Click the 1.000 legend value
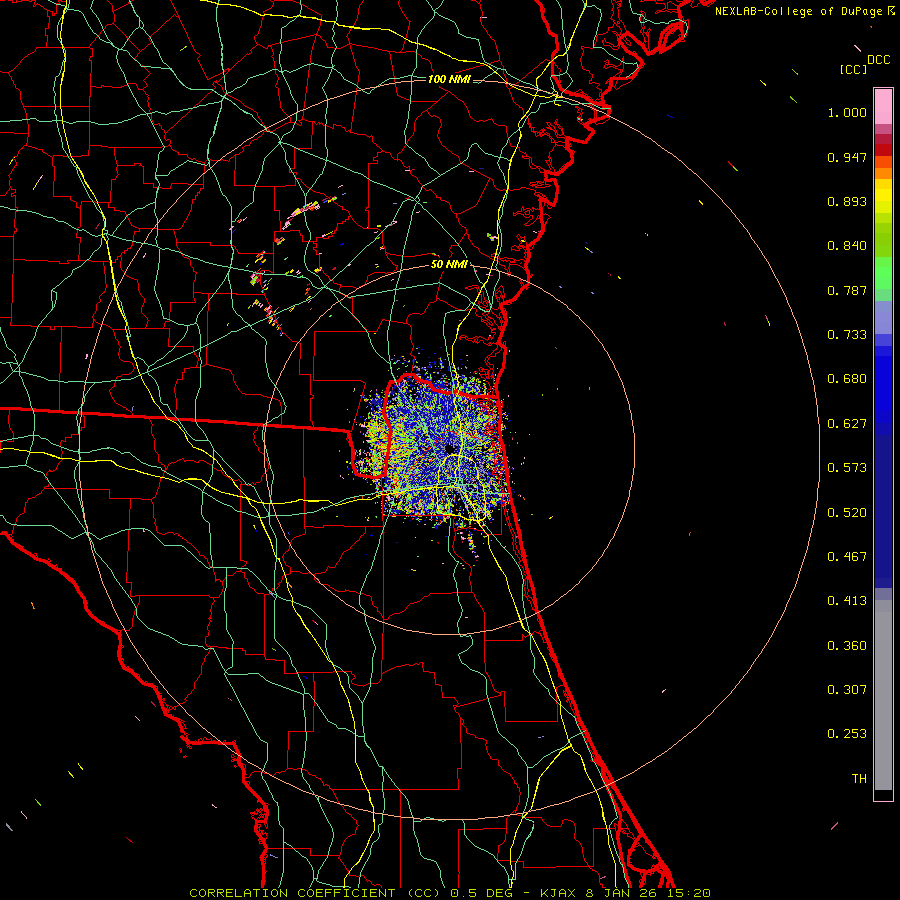Image resolution: width=900 pixels, height=900 pixels. [847, 112]
